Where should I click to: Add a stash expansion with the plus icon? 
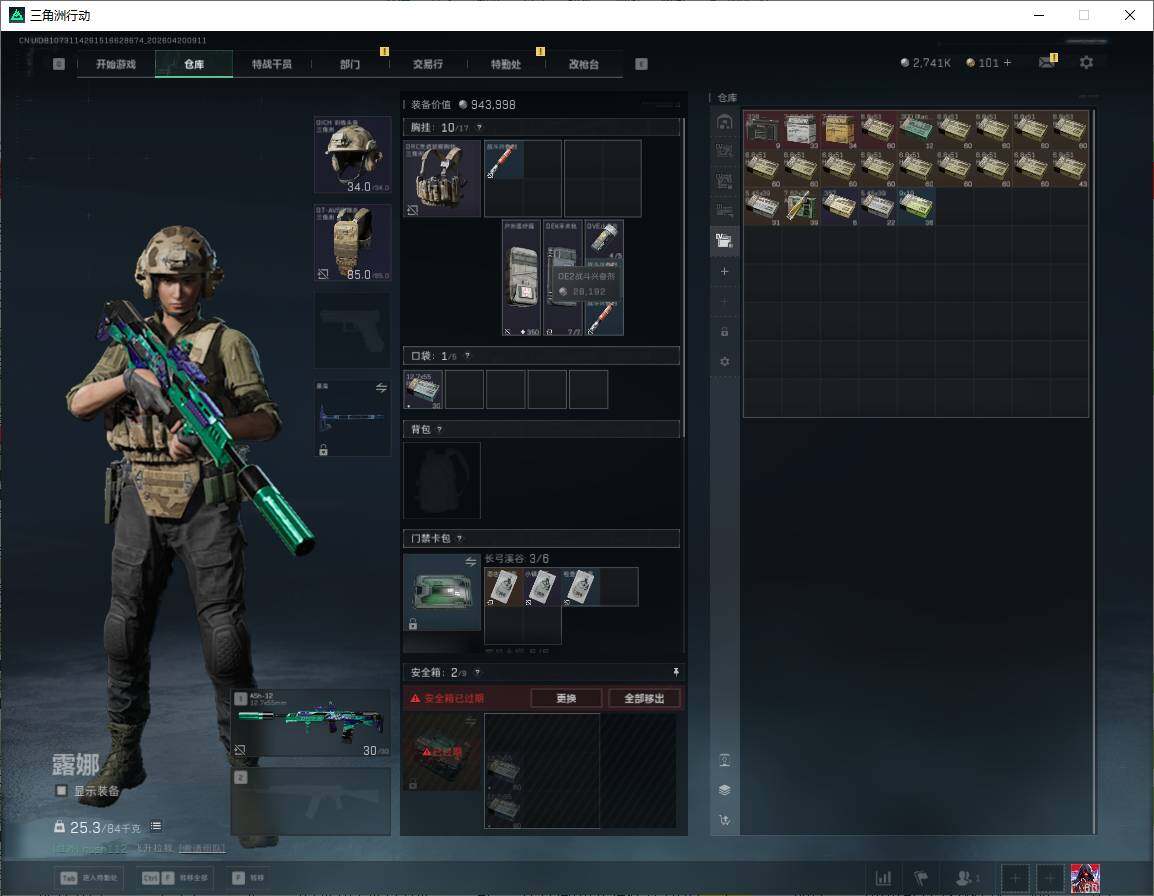pos(724,272)
